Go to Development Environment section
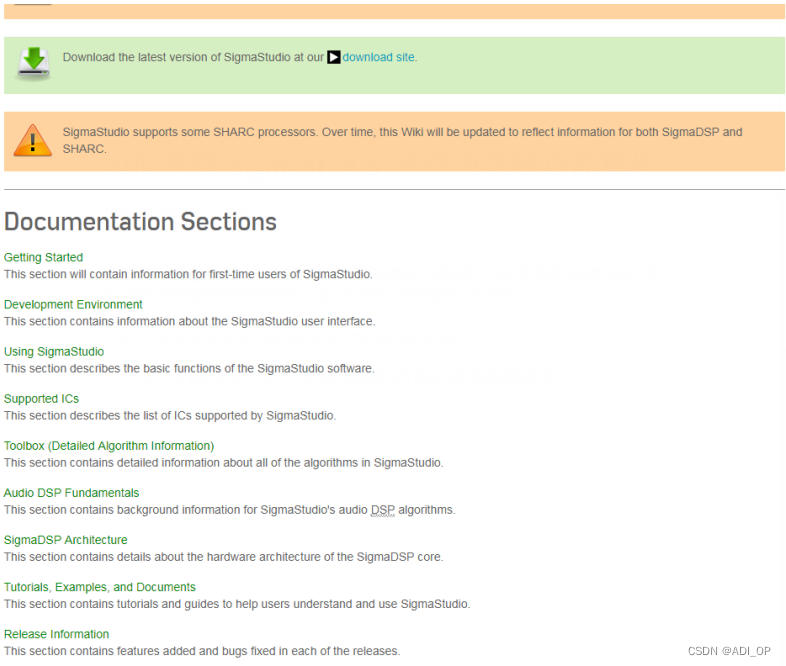786x666 pixels. point(73,304)
